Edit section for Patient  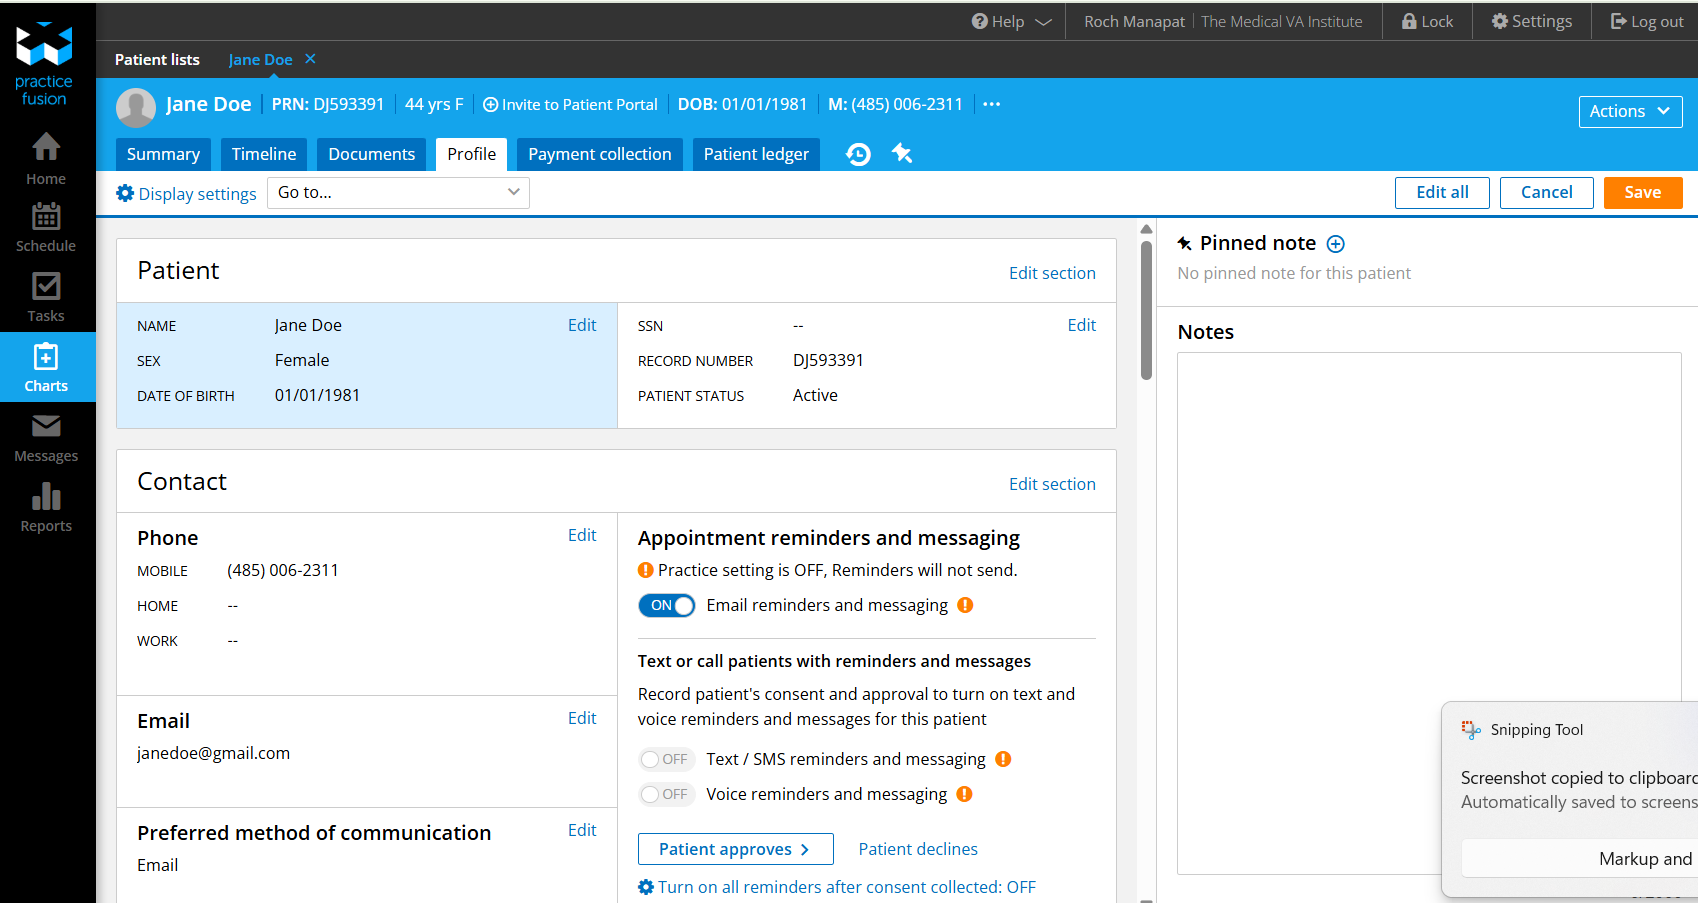(1052, 273)
